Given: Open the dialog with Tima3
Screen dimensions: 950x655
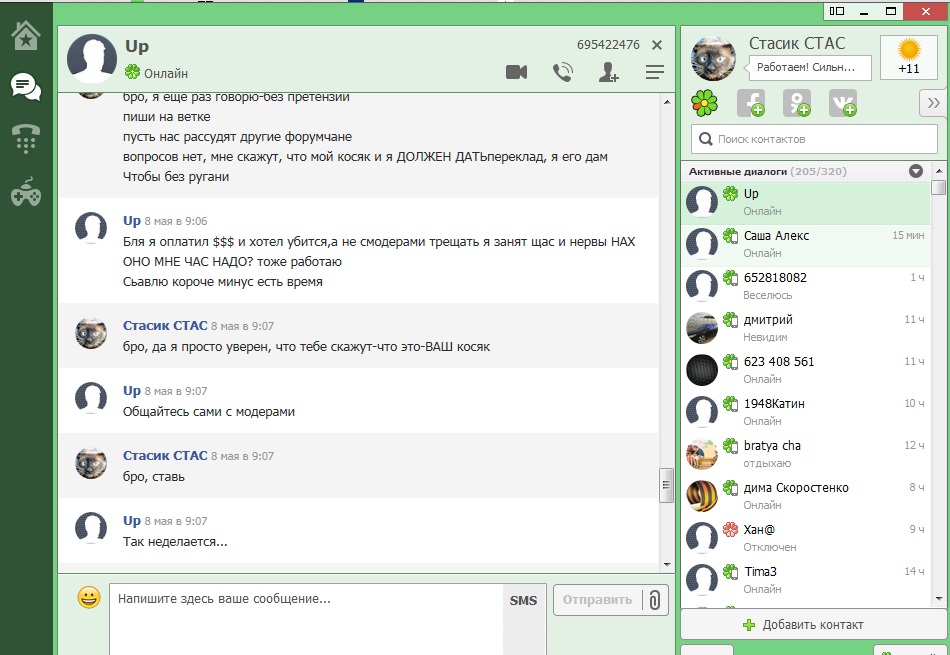Looking at the screenshot, I should point(805,580).
